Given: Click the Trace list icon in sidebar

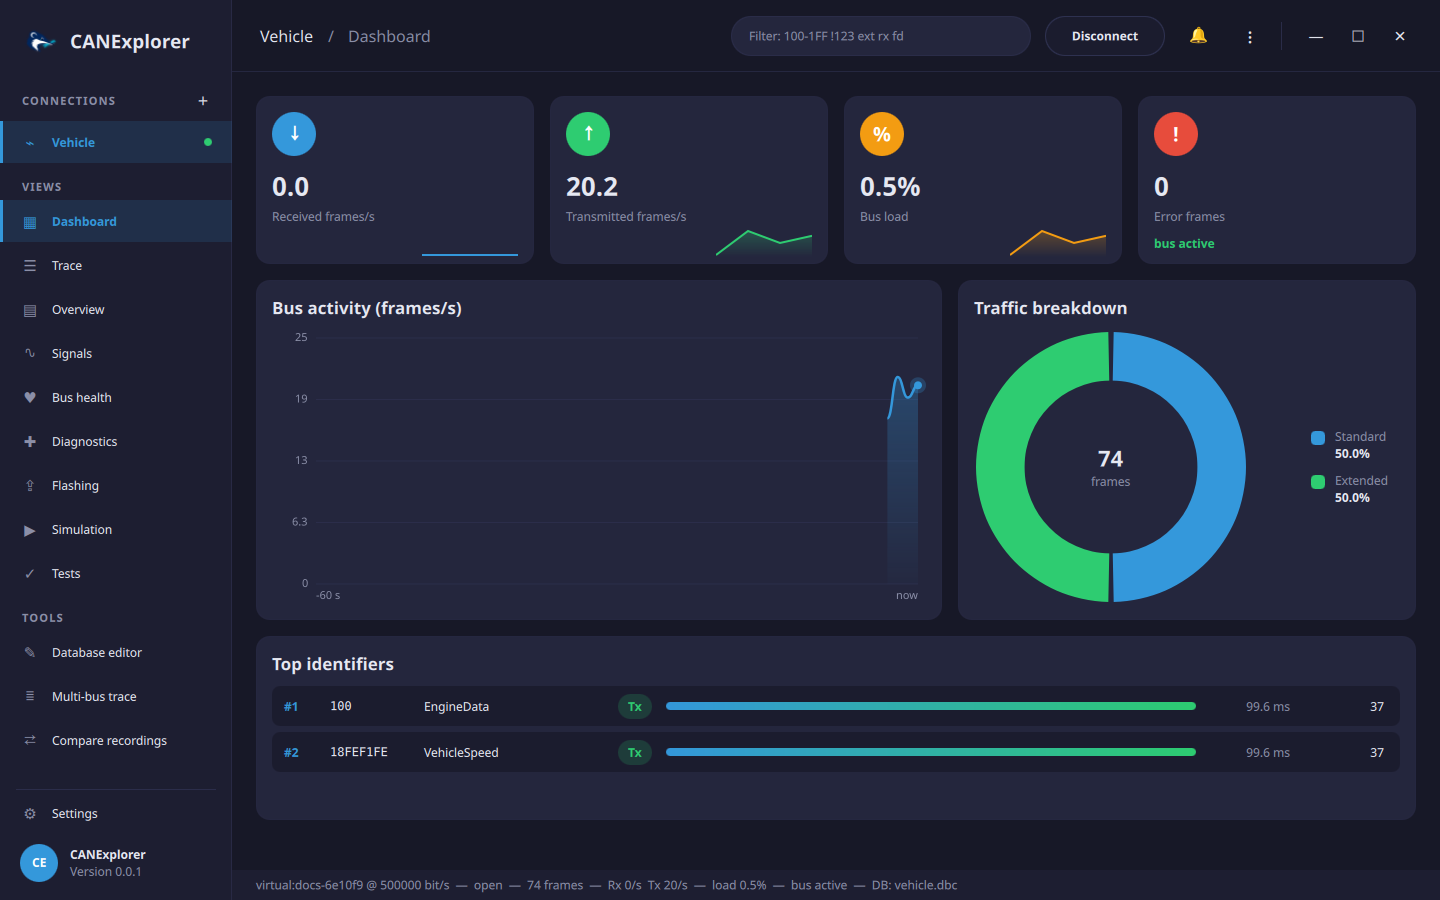Looking at the screenshot, I should coord(30,266).
